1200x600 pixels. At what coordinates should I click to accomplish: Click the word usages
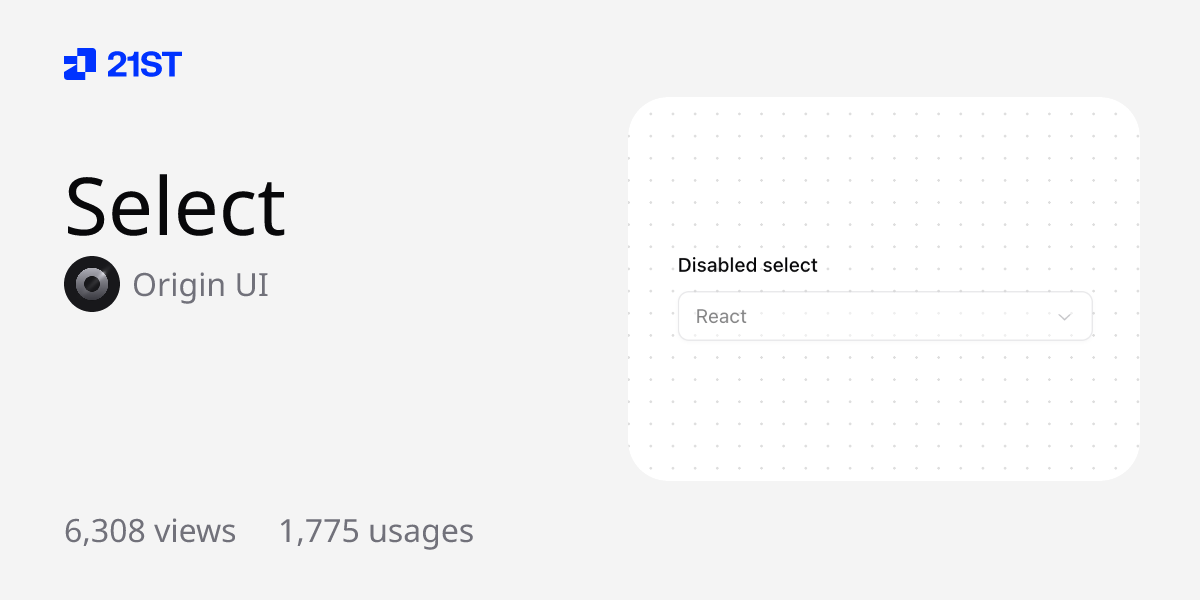421,531
